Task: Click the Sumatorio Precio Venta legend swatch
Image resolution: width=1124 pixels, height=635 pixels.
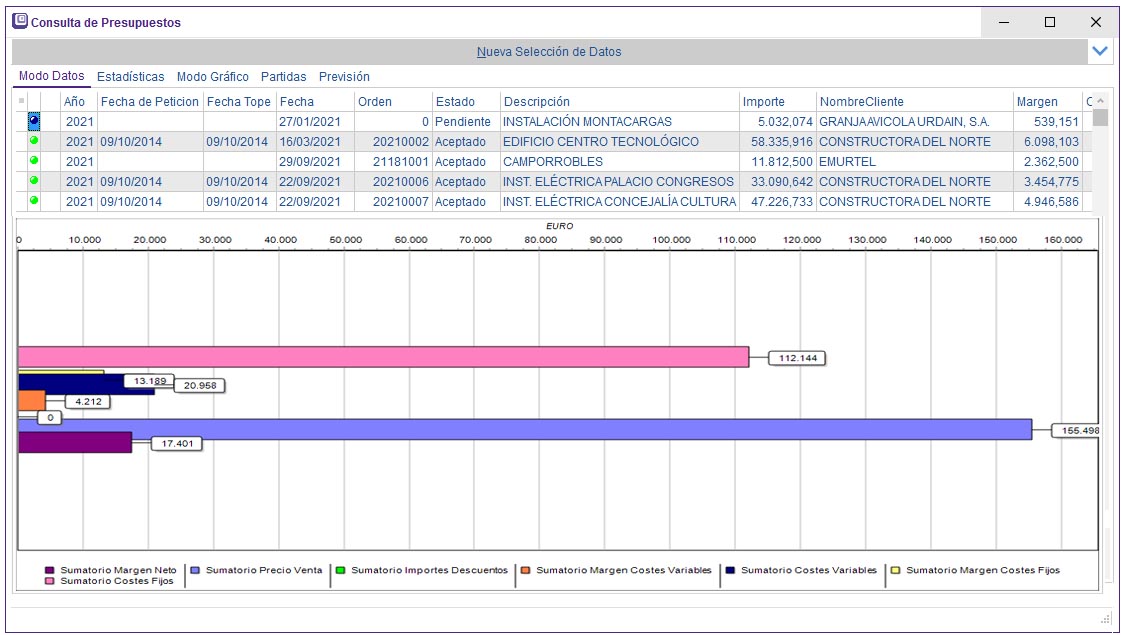Action: point(196,570)
